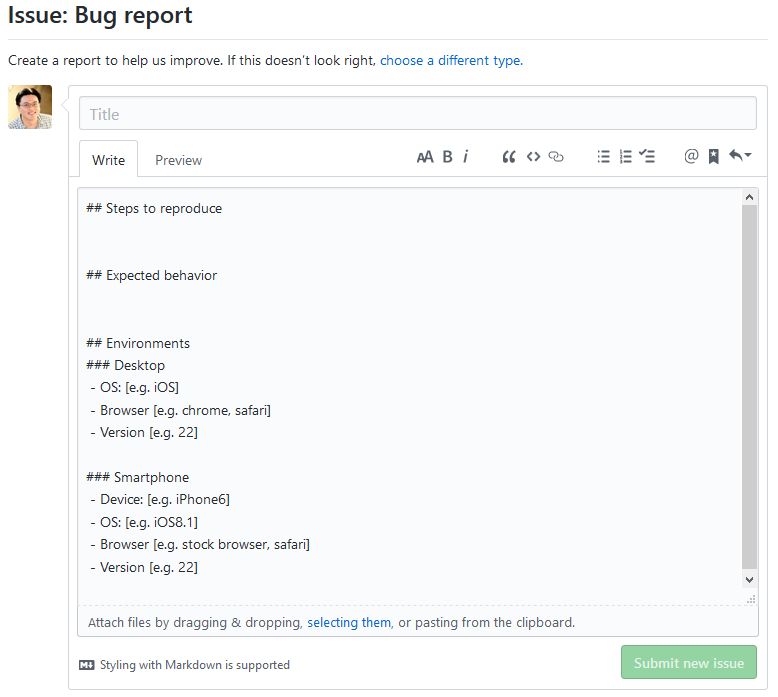
Task: Insert a bulleted list
Action: [x=603, y=157]
